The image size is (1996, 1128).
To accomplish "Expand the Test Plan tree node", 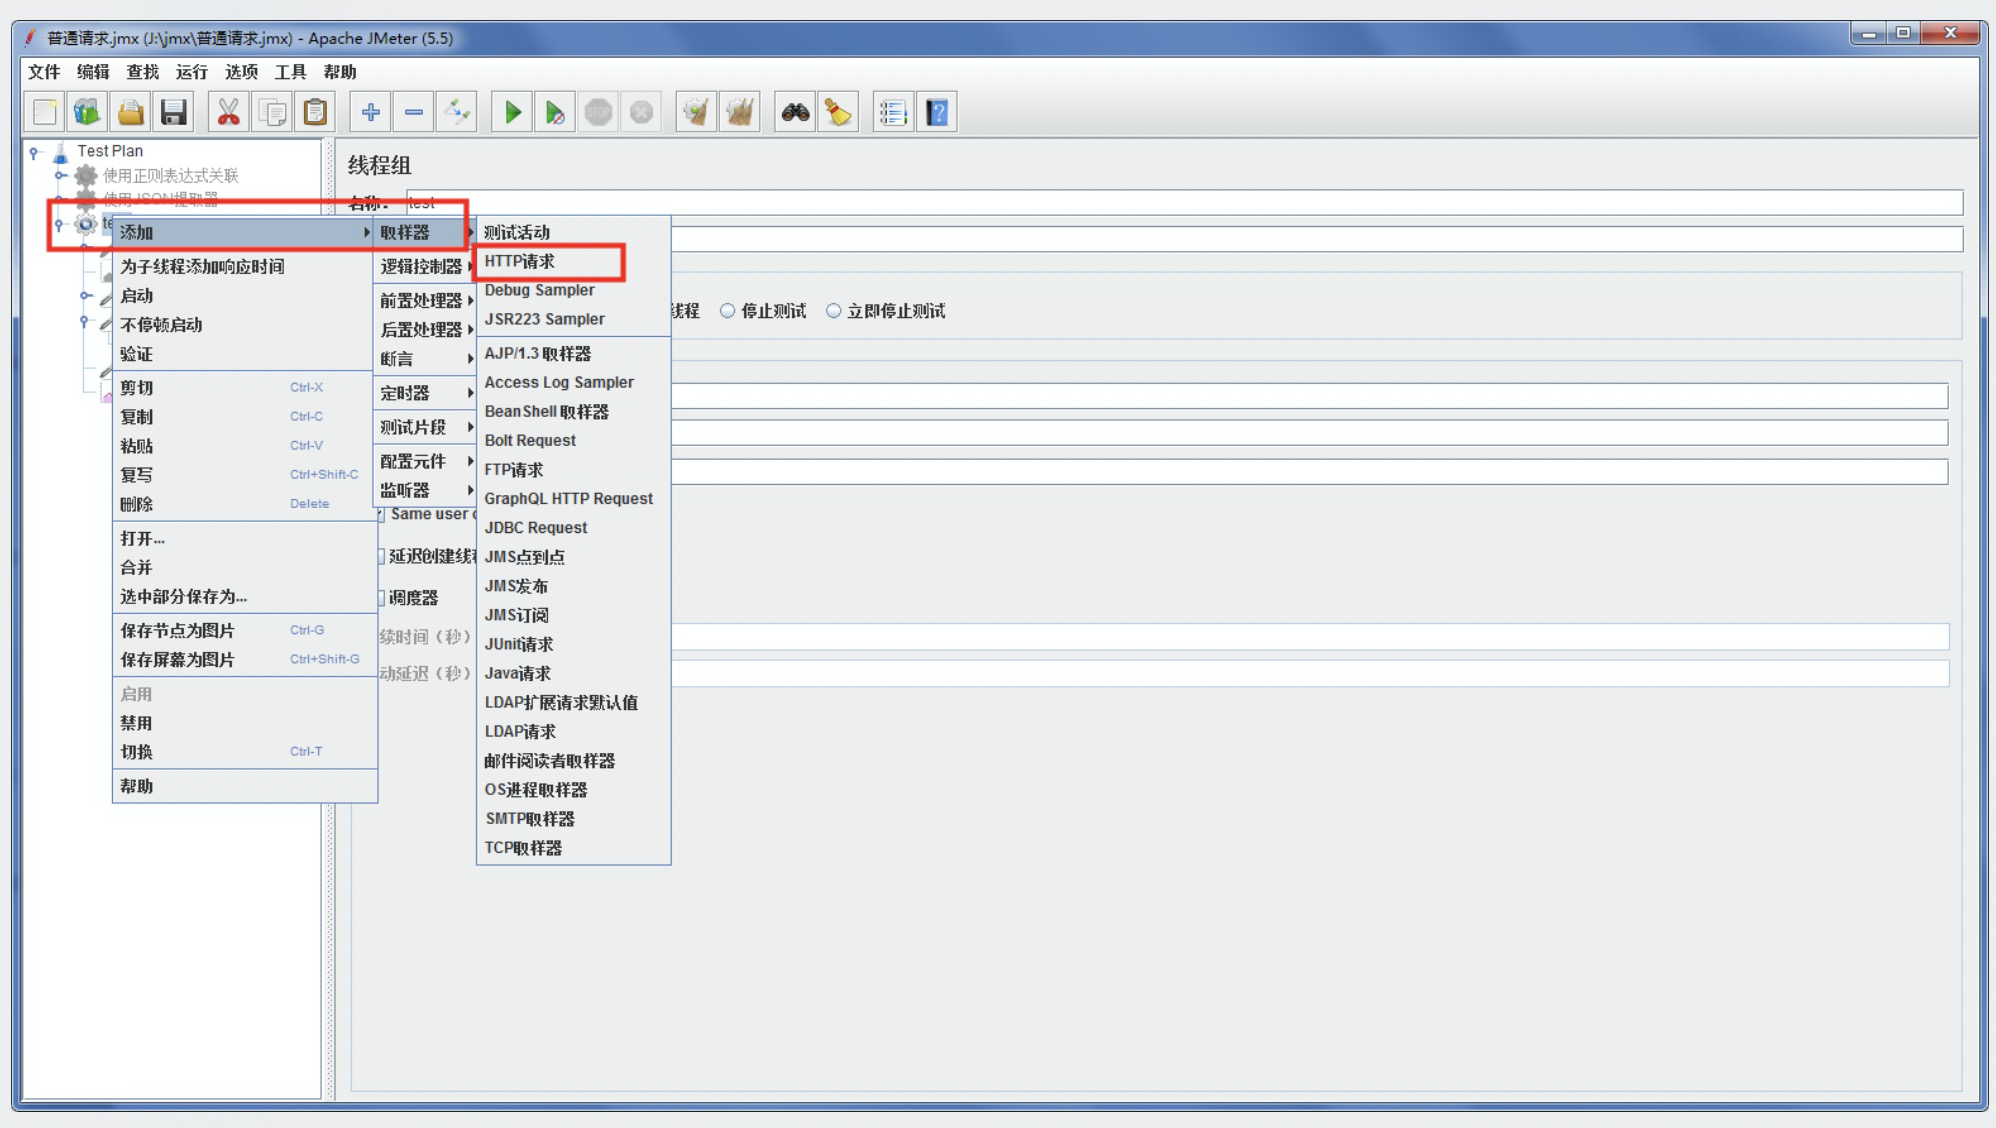I will pos(35,152).
